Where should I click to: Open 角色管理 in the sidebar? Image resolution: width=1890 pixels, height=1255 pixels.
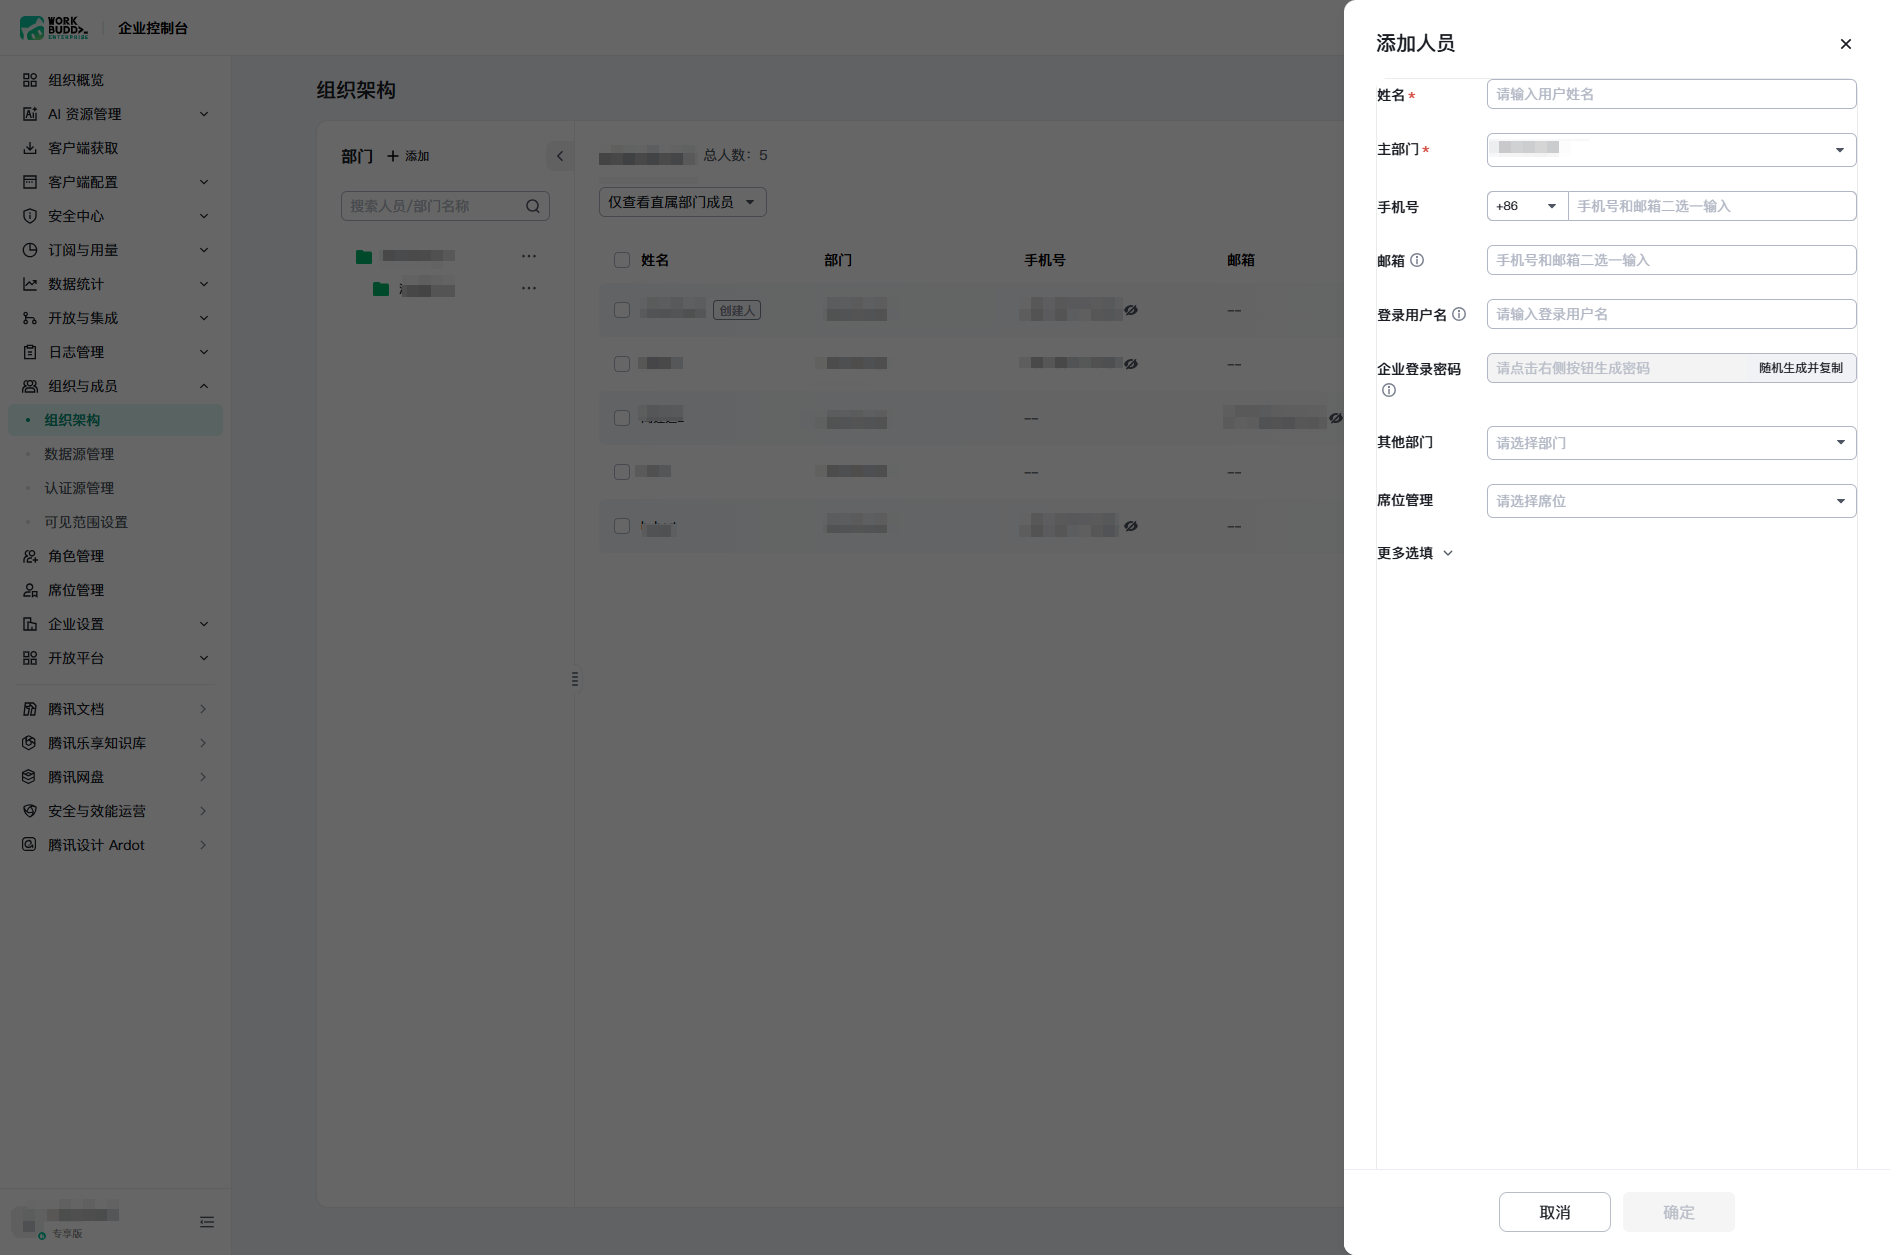[115, 556]
